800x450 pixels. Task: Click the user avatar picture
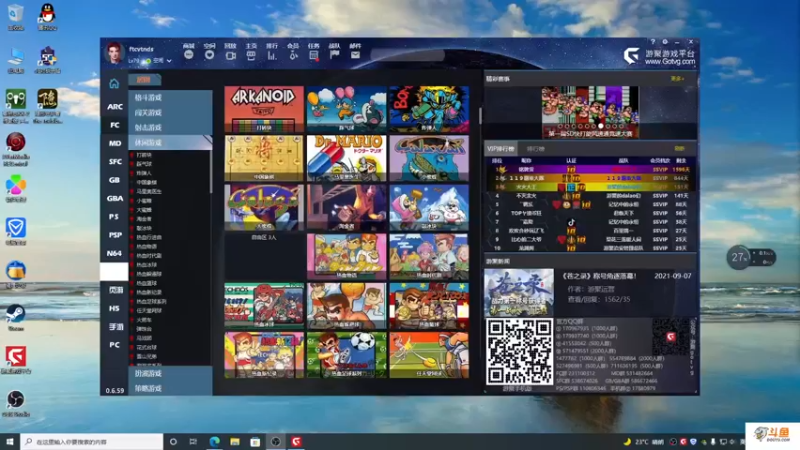[x=114, y=53]
